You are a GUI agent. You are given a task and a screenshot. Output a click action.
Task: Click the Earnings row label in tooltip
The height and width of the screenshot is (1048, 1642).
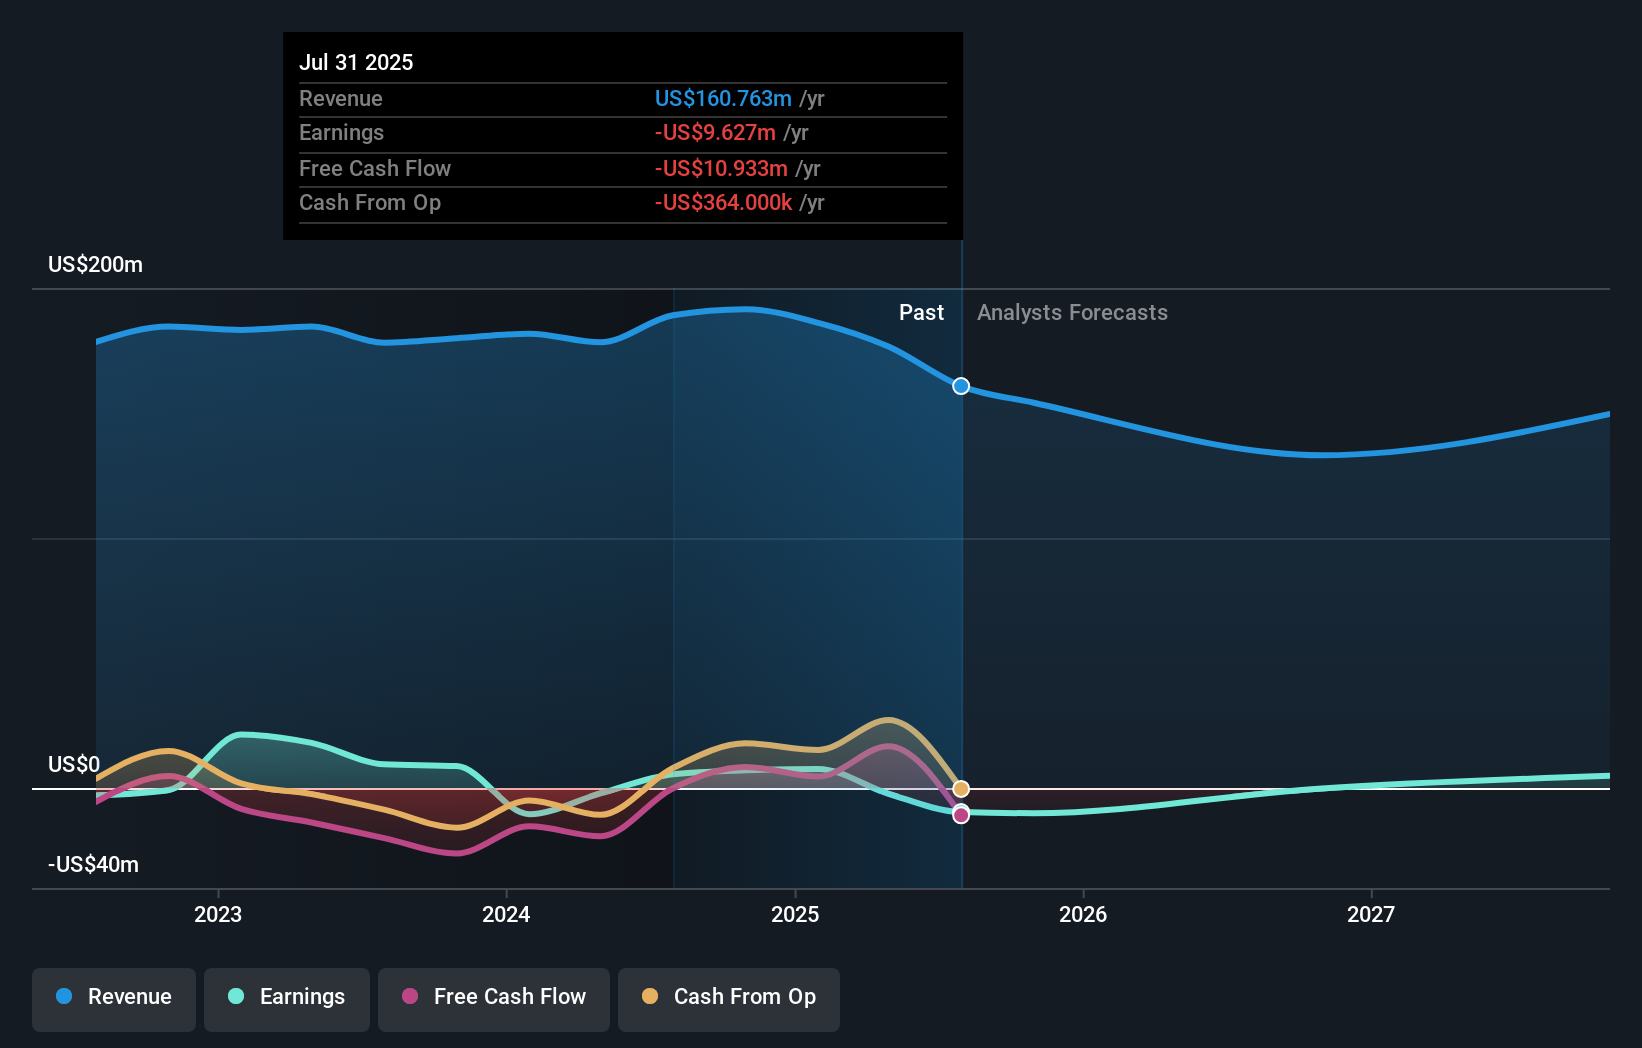[x=341, y=132]
